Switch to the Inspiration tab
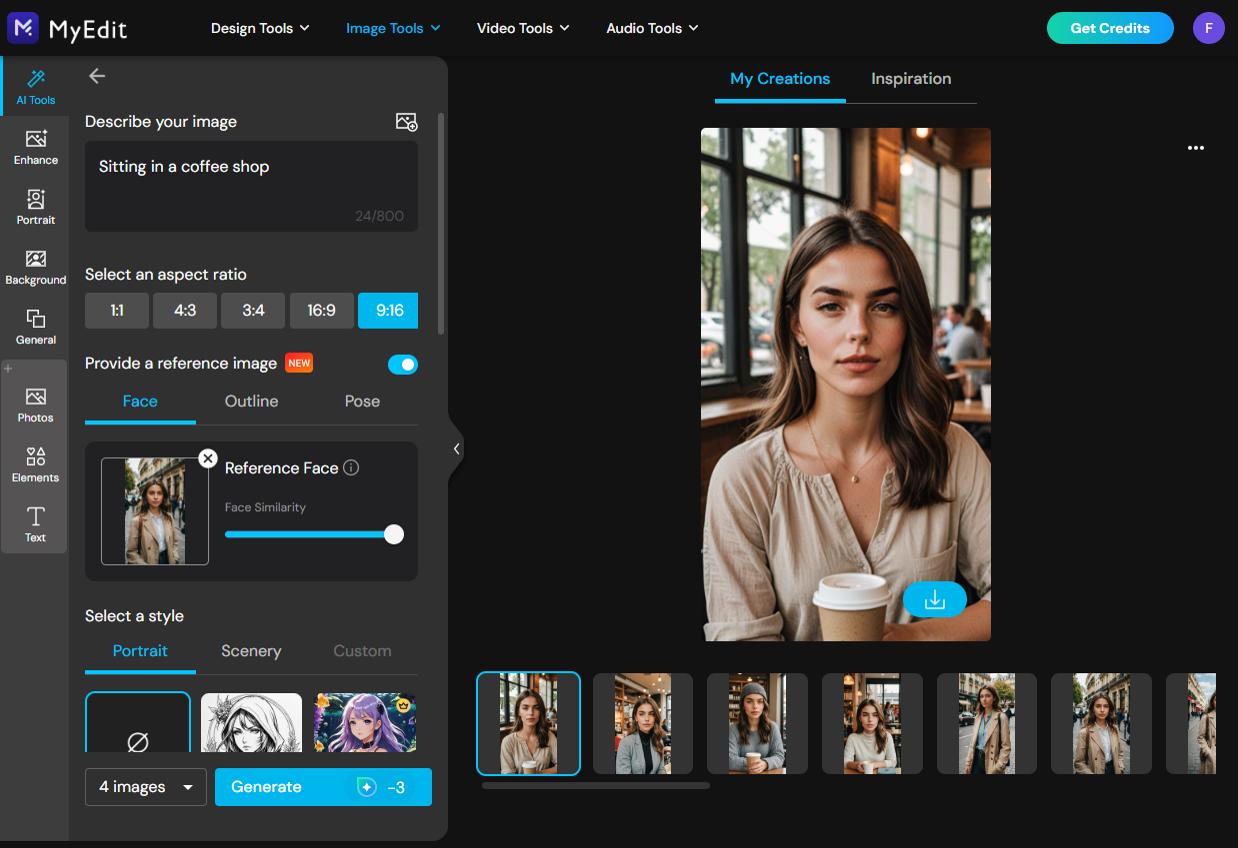 pyautogui.click(x=911, y=78)
